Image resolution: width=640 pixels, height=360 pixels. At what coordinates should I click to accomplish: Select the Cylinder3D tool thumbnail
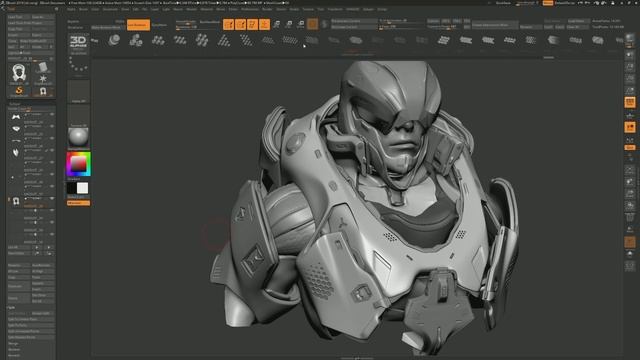coord(43,67)
